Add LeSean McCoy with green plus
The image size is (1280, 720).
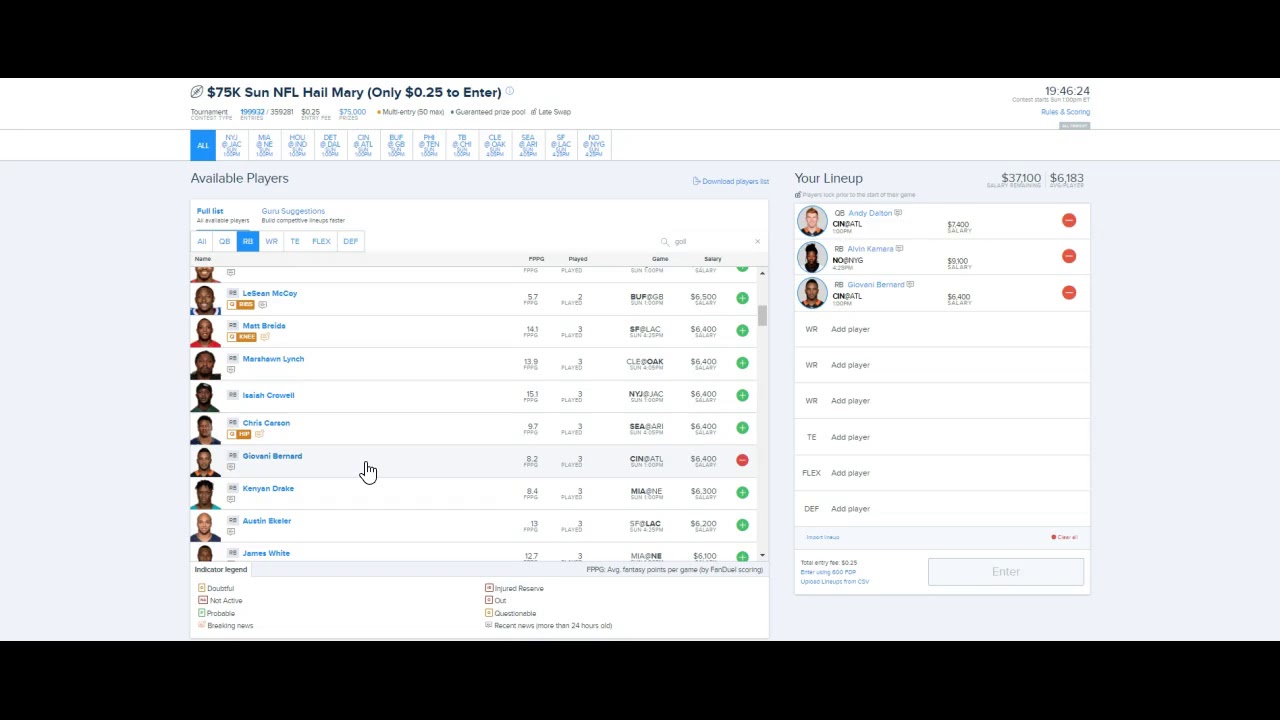pyautogui.click(x=742, y=298)
